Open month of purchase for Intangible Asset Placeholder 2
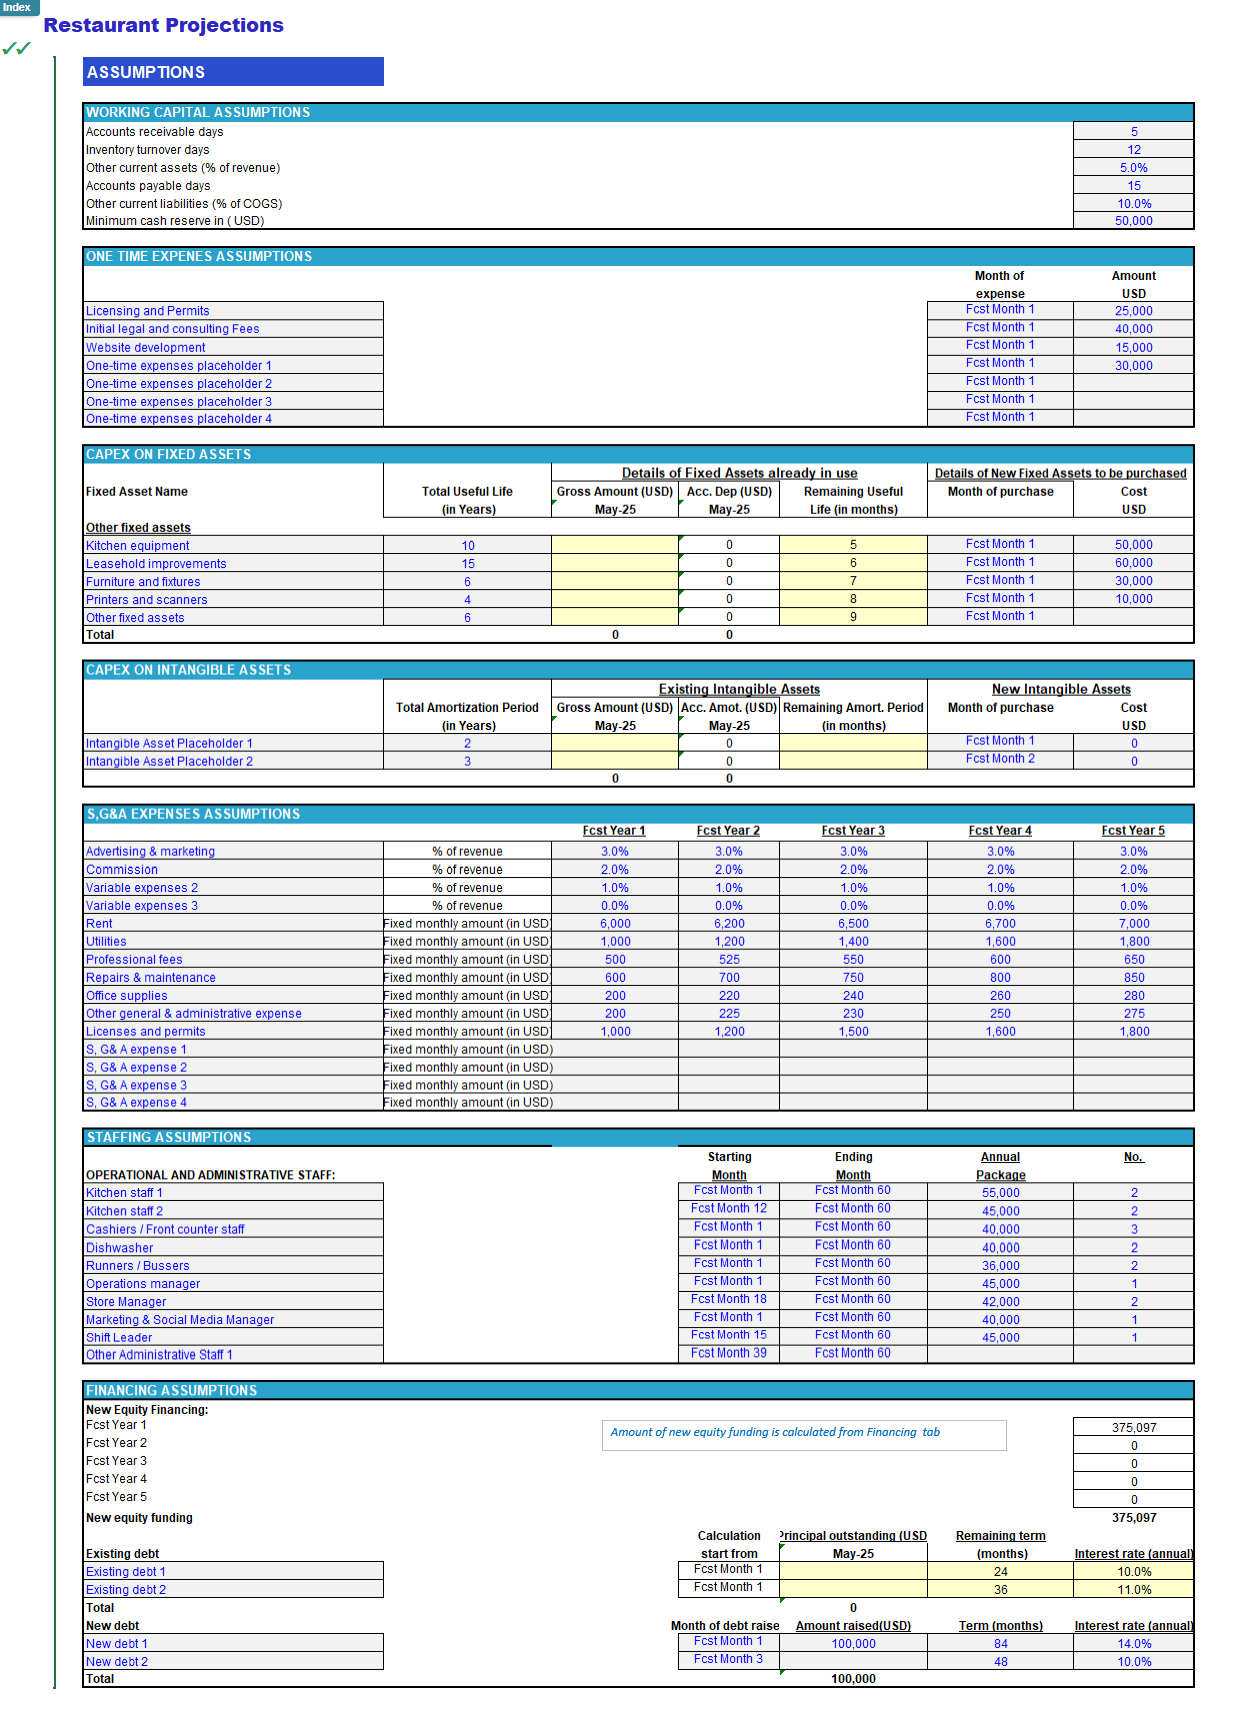Image resolution: width=1244 pixels, height=1722 pixels. click(x=1000, y=760)
